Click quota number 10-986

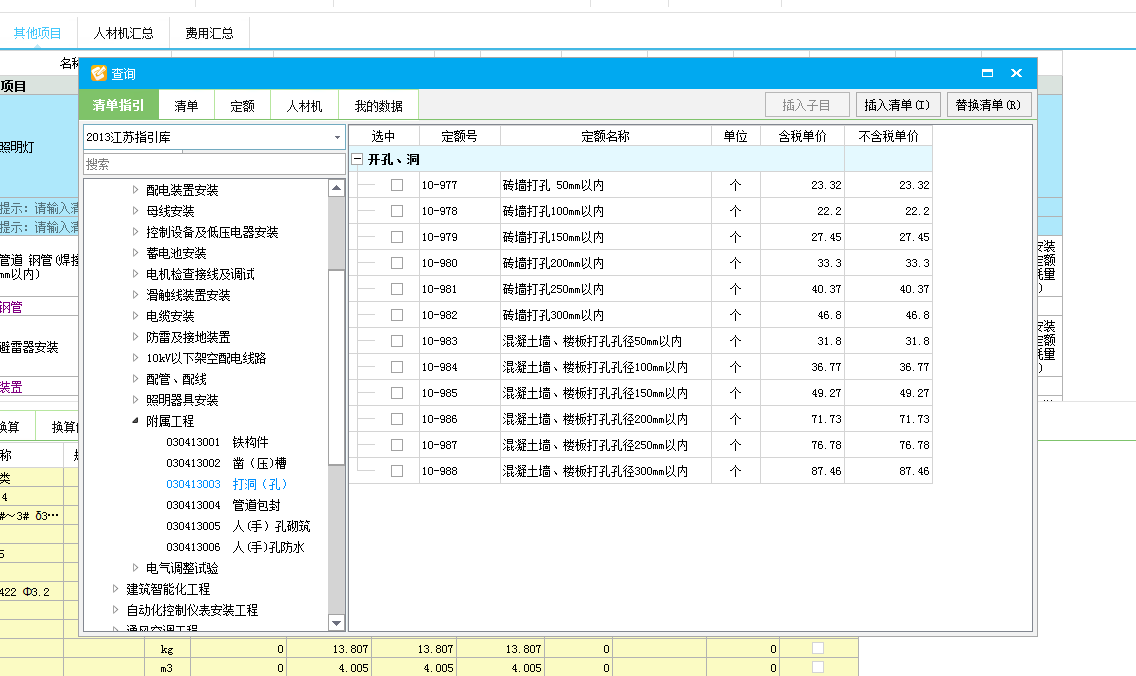(440, 419)
